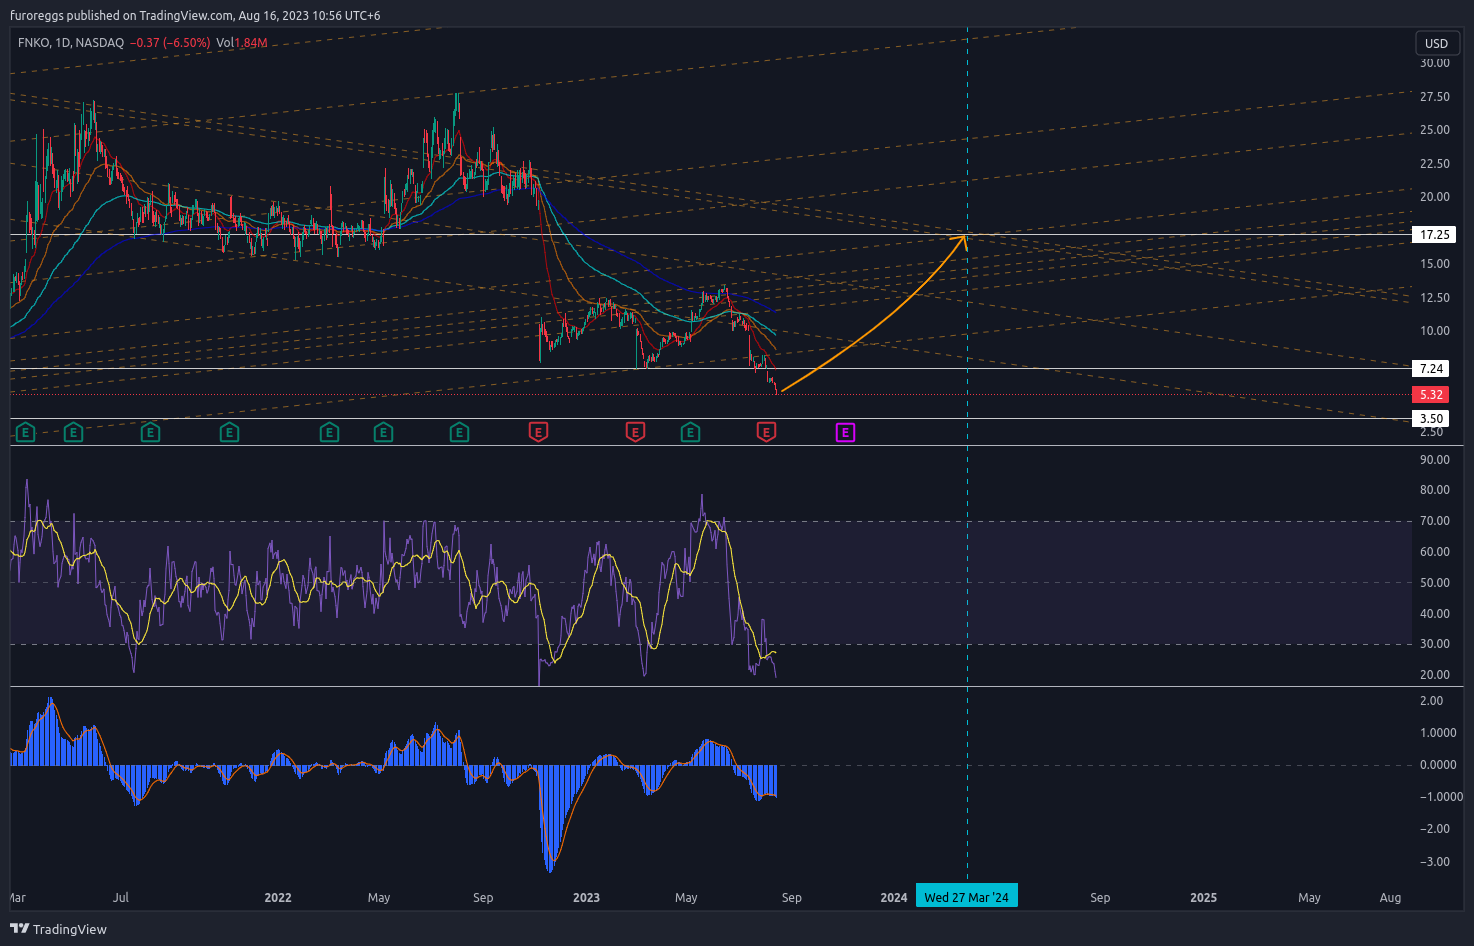Click the last red earnings marker before the magenta one

766,433
